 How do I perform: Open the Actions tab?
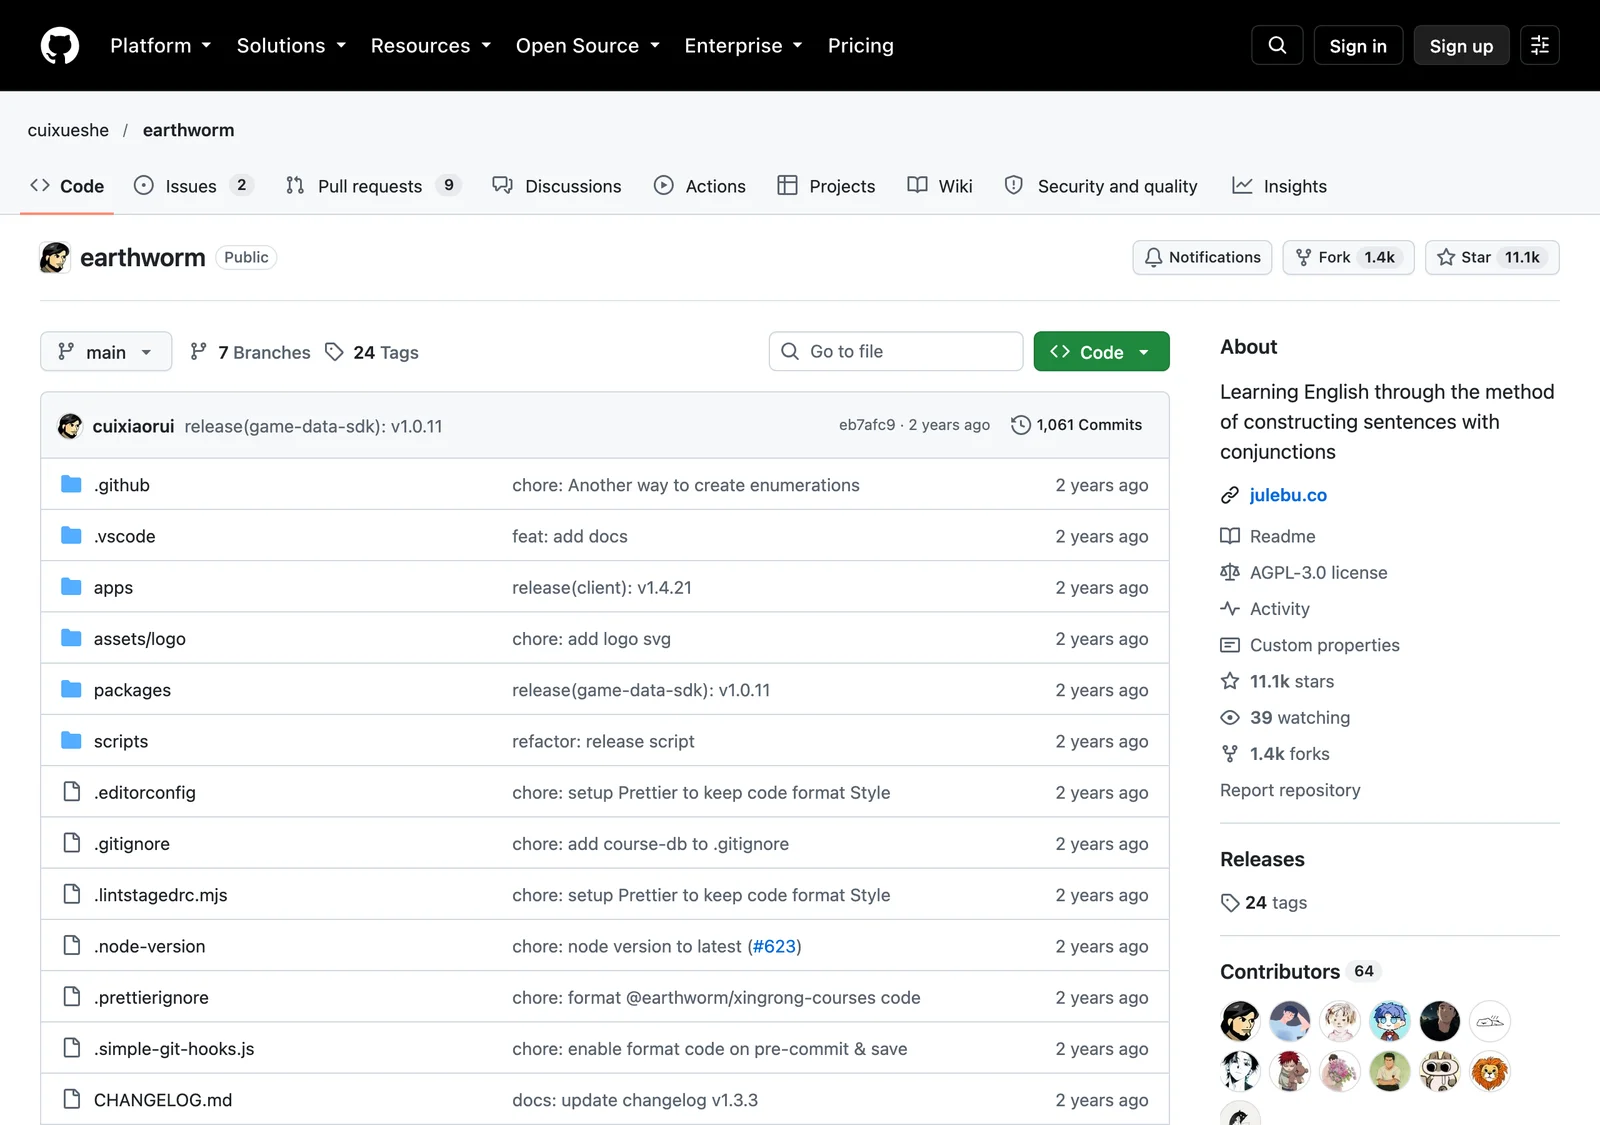click(x=700, y=186)
